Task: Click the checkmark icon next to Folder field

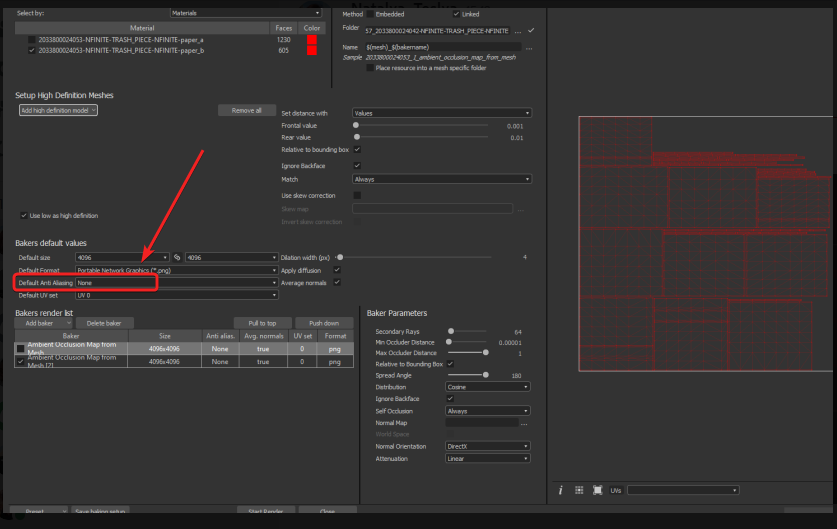Action: [x=531, y=30]
